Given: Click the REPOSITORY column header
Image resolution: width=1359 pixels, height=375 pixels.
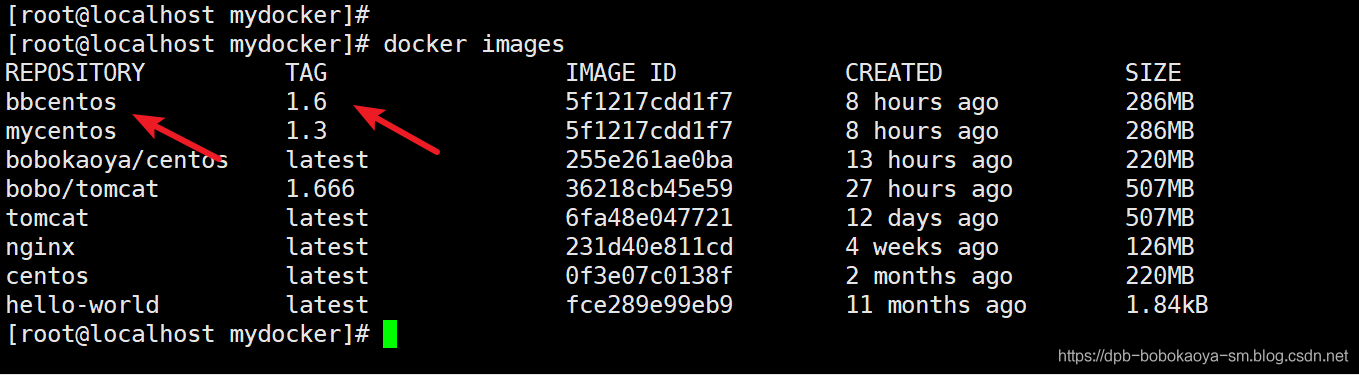Looking at the screenshot, I should [75, 73].
